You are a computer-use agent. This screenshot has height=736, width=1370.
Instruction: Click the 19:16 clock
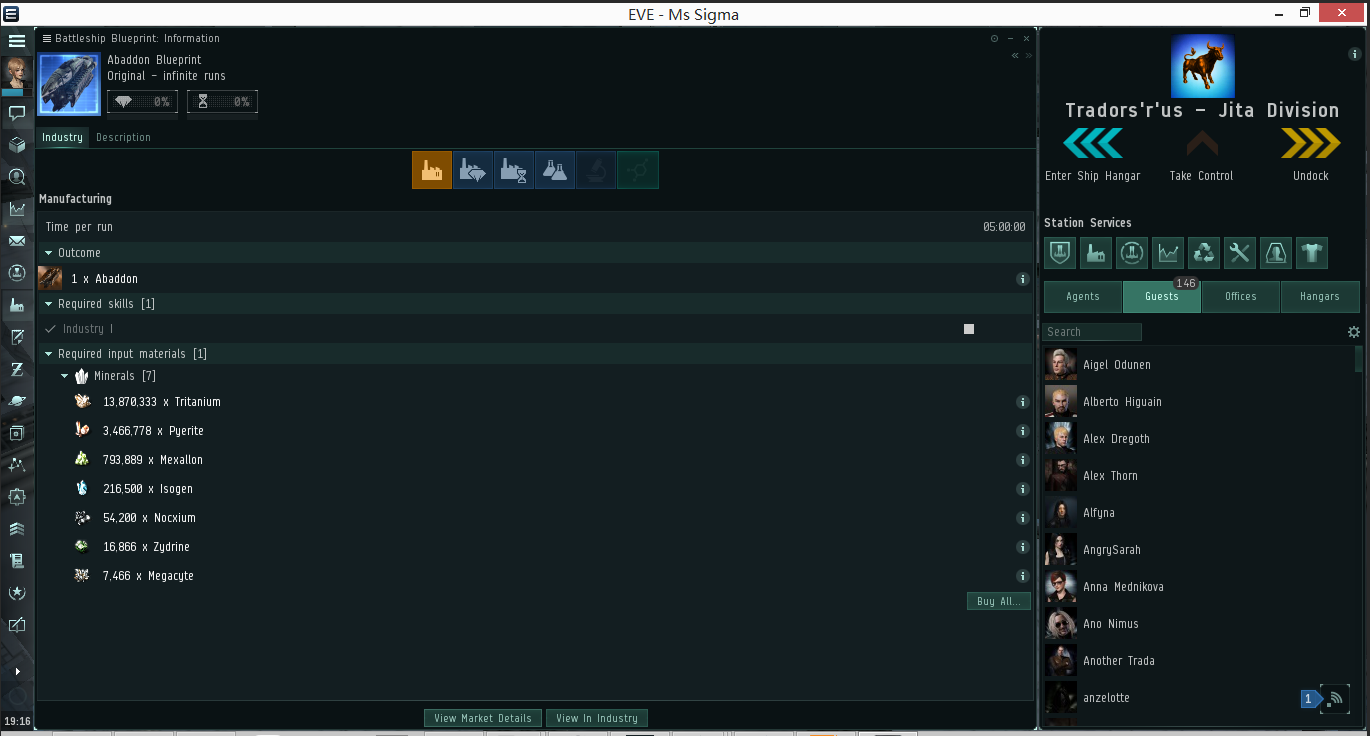pyautogui.click(x=17, y=721)
